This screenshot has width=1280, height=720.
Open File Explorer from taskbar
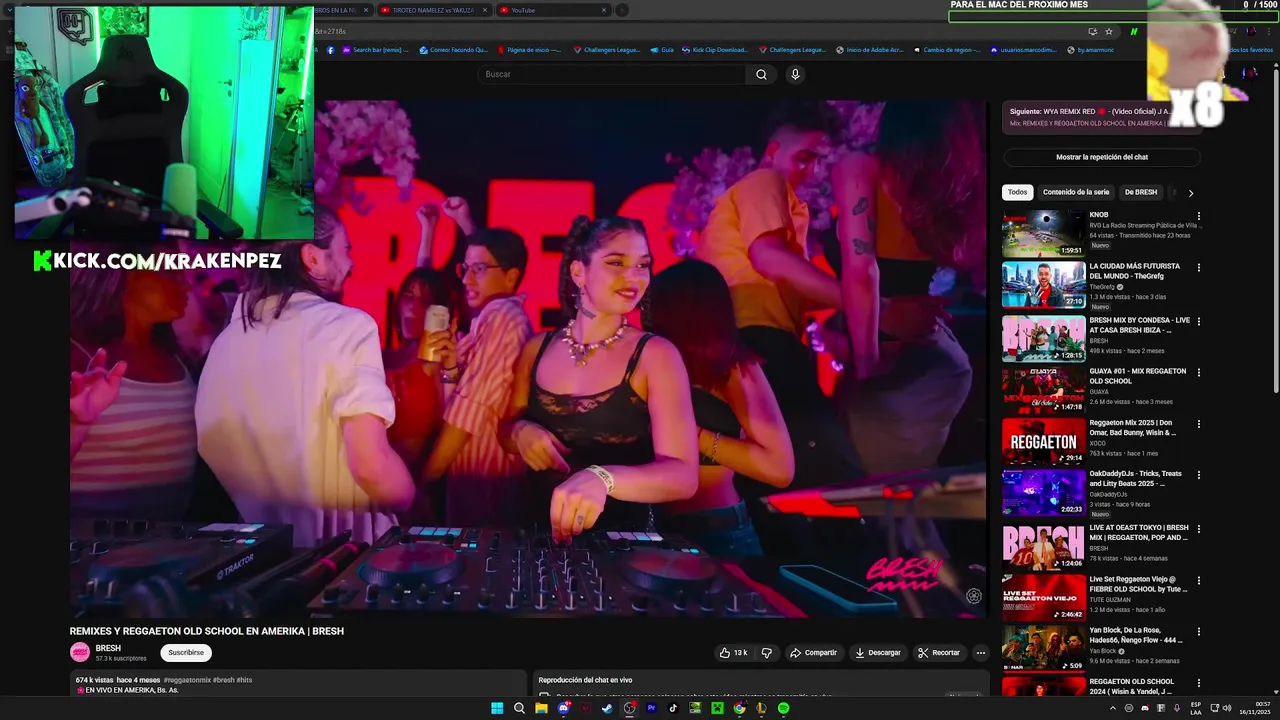point(541,708)
